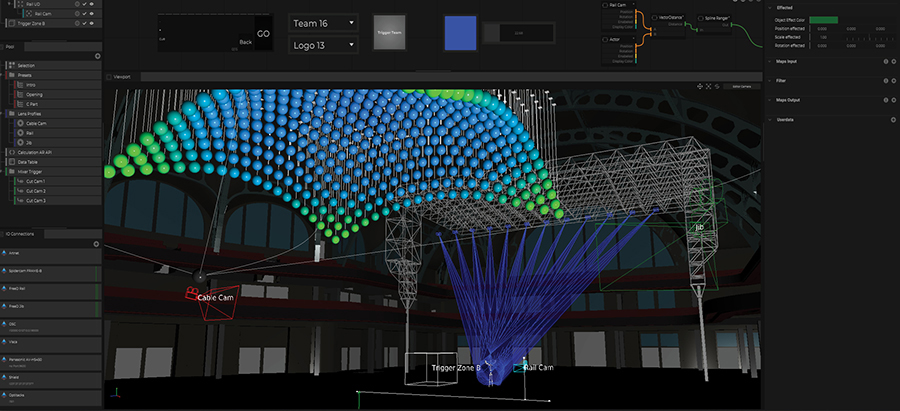Click the Editor Camera selector field

point(741,86)
